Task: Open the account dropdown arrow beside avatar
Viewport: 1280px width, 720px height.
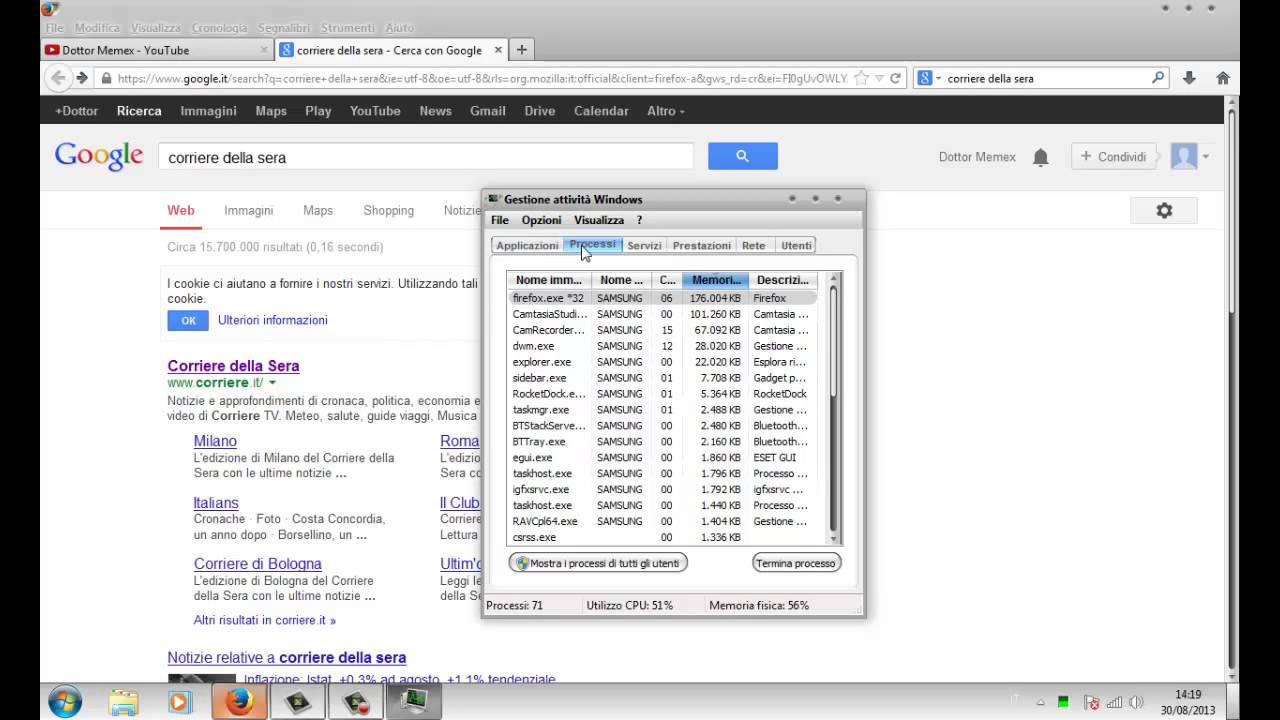Action: tap(1205, 157)
